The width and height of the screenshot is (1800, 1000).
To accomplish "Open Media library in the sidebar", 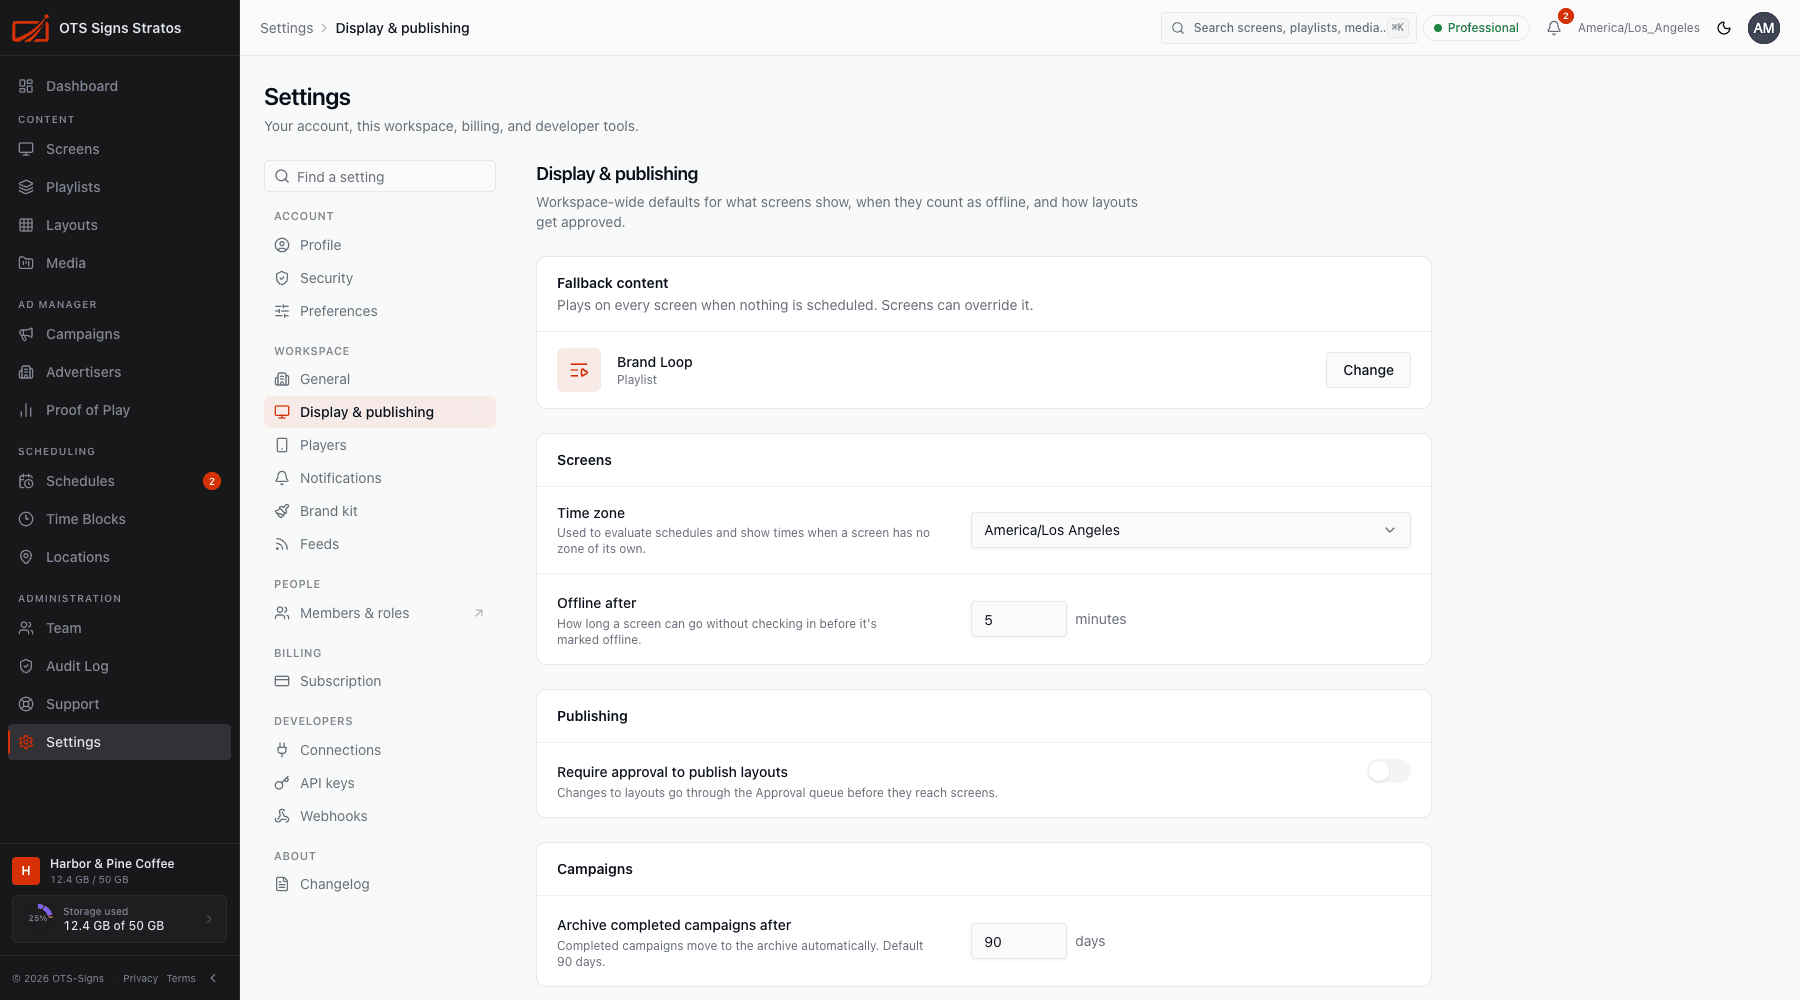I will pyautogui.click(x=120, y=263).
